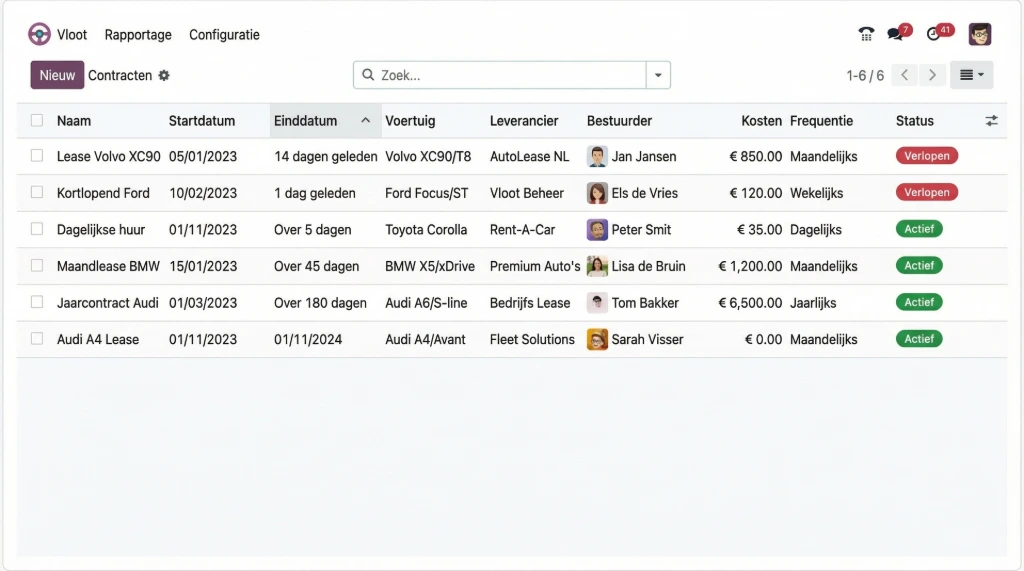
Task: Expand the search options dropdown arrow
Action: pos(658,75)
